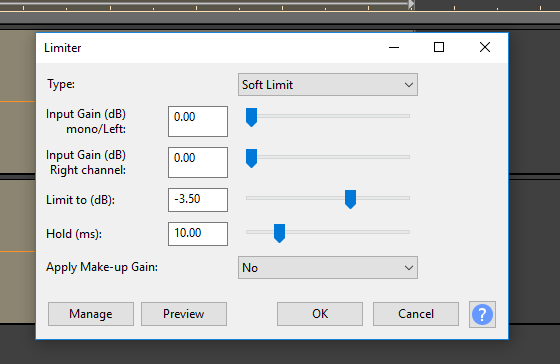This screenshot has width=560, height=364.
Task: Click the Limit to (dB) slider handle
Action: coord(350,199)
